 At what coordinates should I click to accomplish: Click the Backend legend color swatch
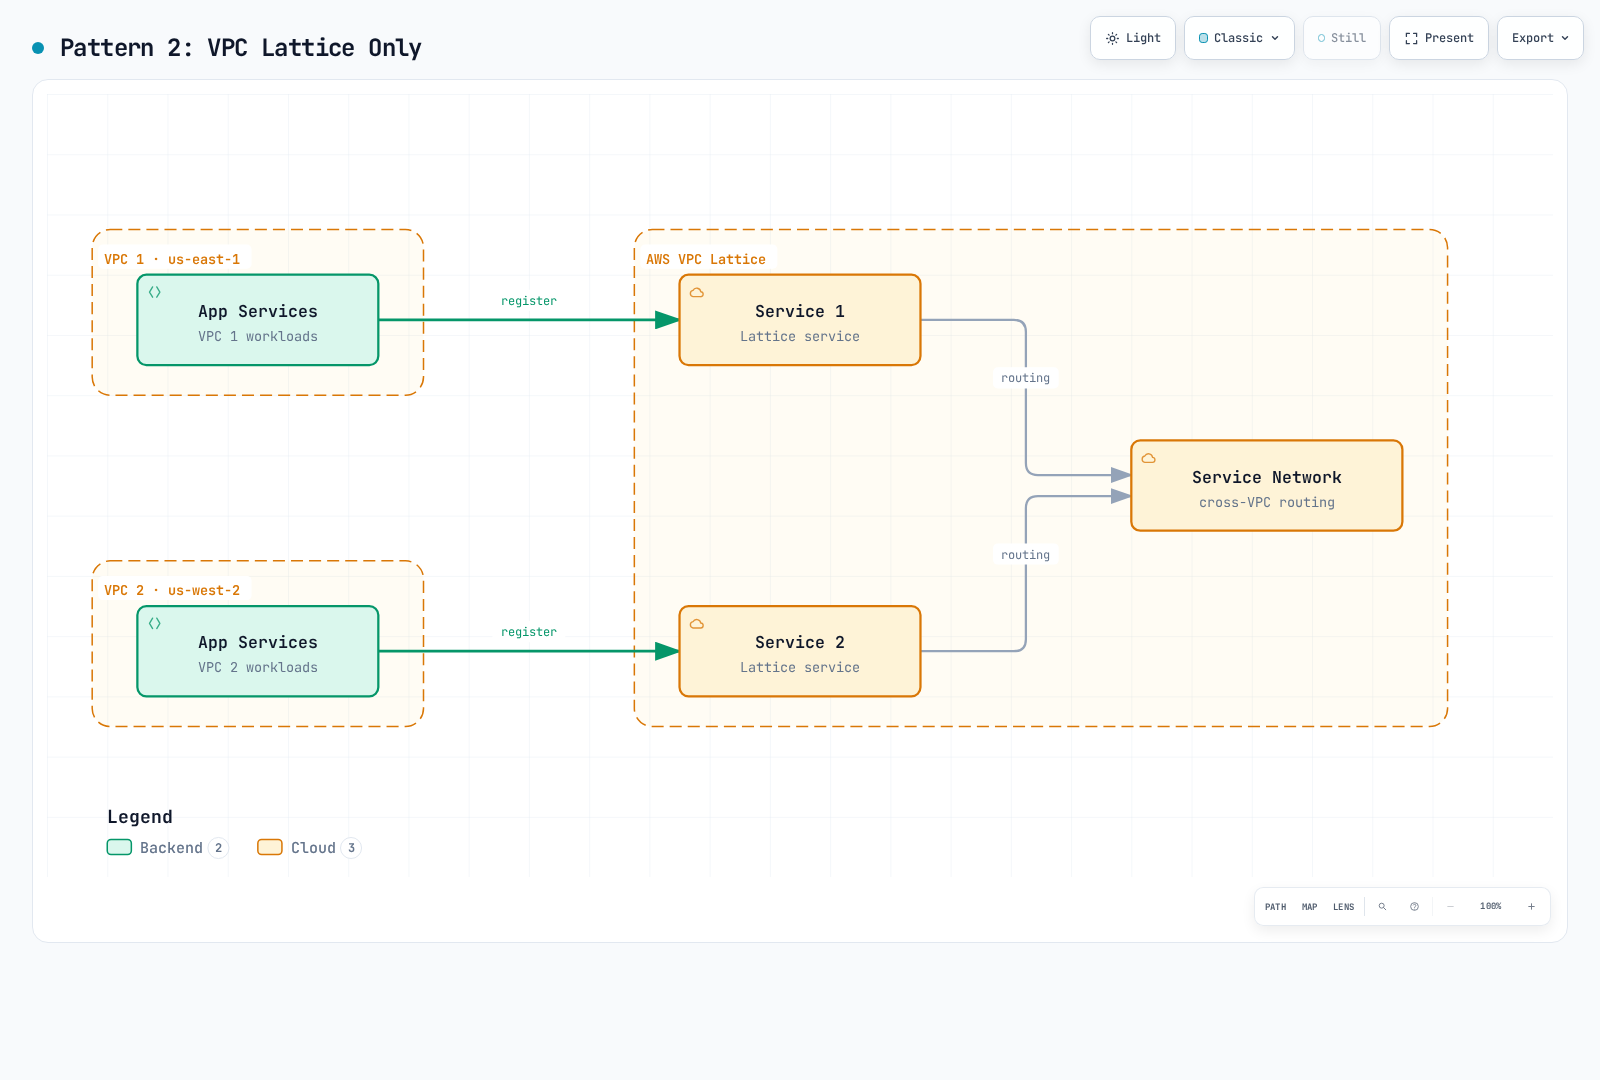(119, 847)
